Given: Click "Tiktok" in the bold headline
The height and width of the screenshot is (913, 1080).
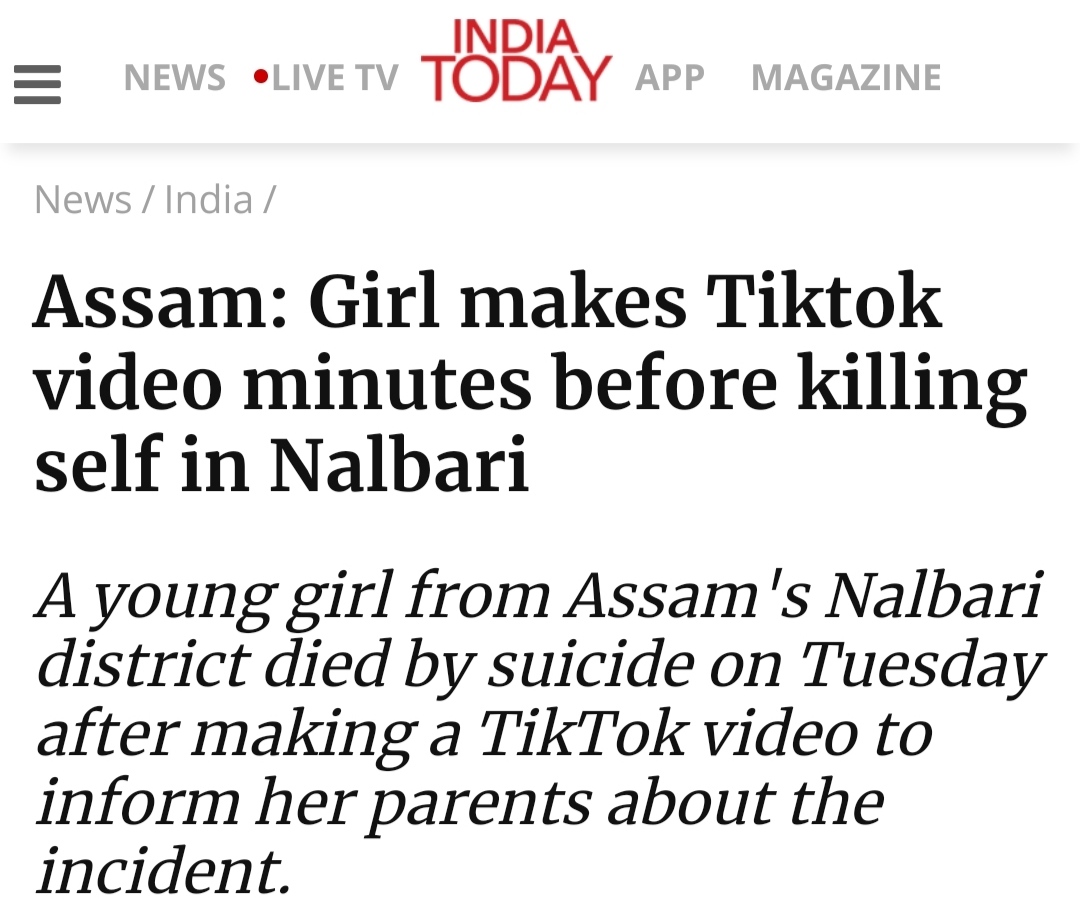Looking at the screenshot, I should pyautogui.click(x=824, y=303).
